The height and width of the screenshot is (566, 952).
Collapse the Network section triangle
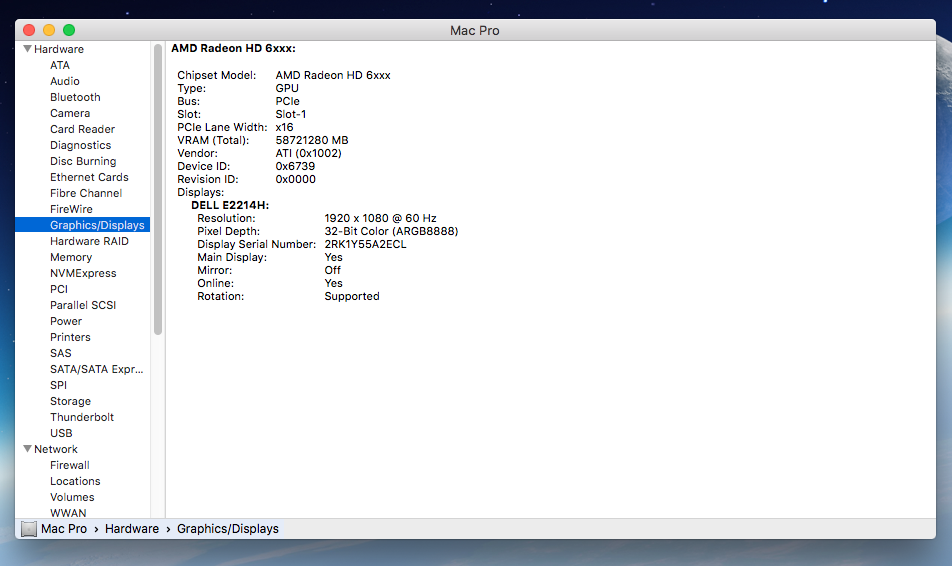coord(27,449)
